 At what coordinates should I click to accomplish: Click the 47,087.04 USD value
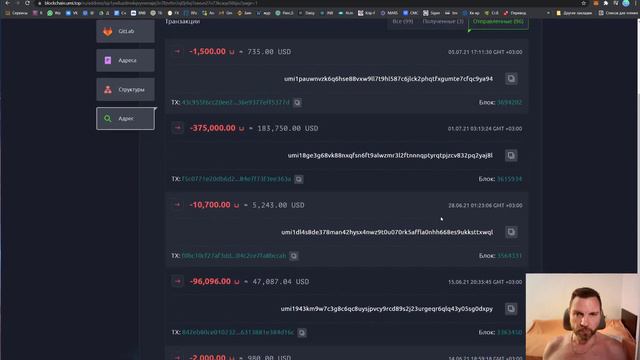pos(281,282)
